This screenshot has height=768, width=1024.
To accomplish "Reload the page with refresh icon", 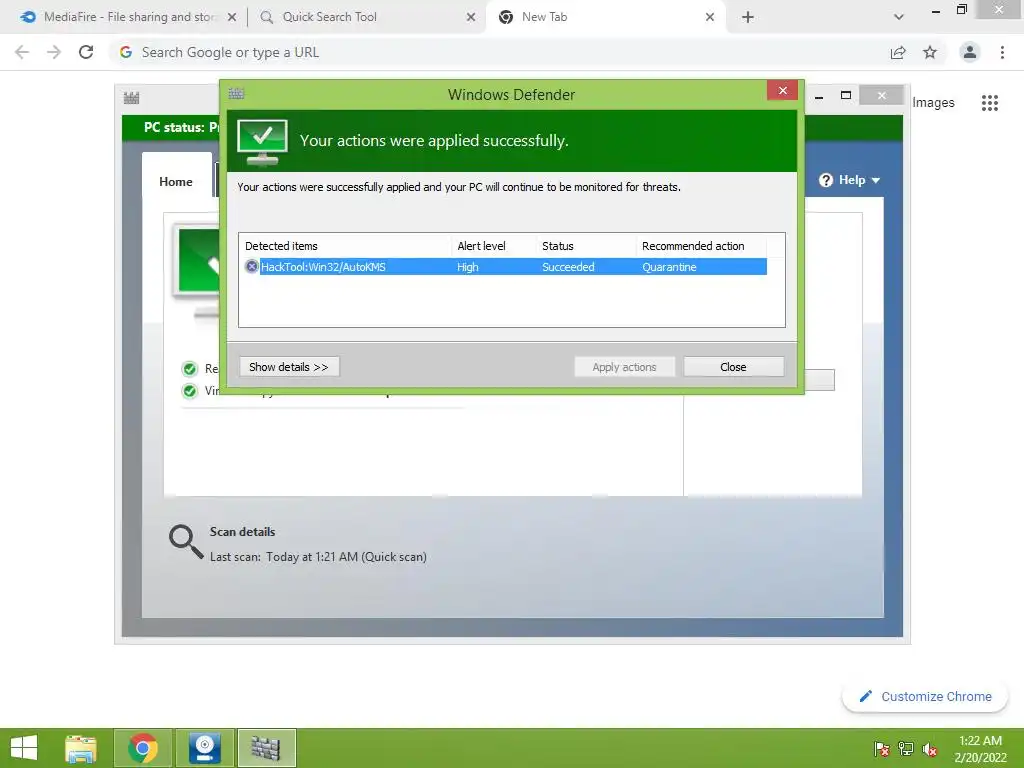I will point(86,52).
